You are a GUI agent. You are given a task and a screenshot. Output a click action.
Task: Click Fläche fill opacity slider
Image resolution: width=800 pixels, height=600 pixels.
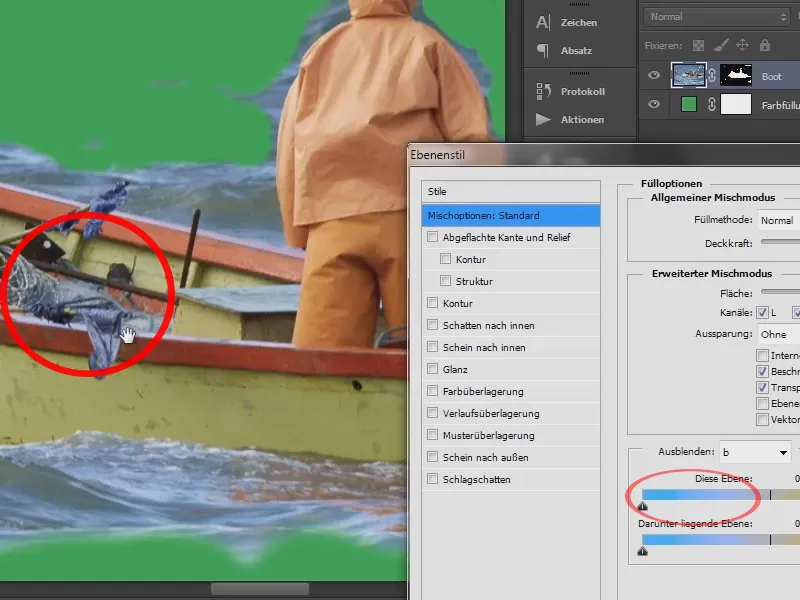point(780,292)
